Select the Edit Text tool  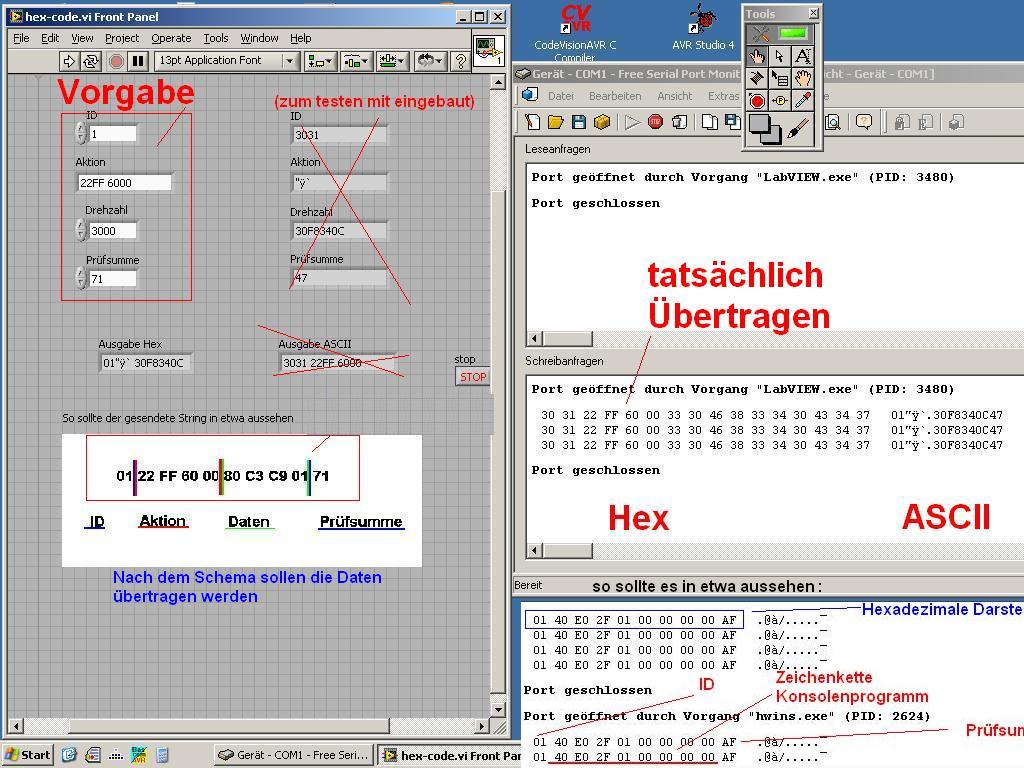click(x=803, y=56)
